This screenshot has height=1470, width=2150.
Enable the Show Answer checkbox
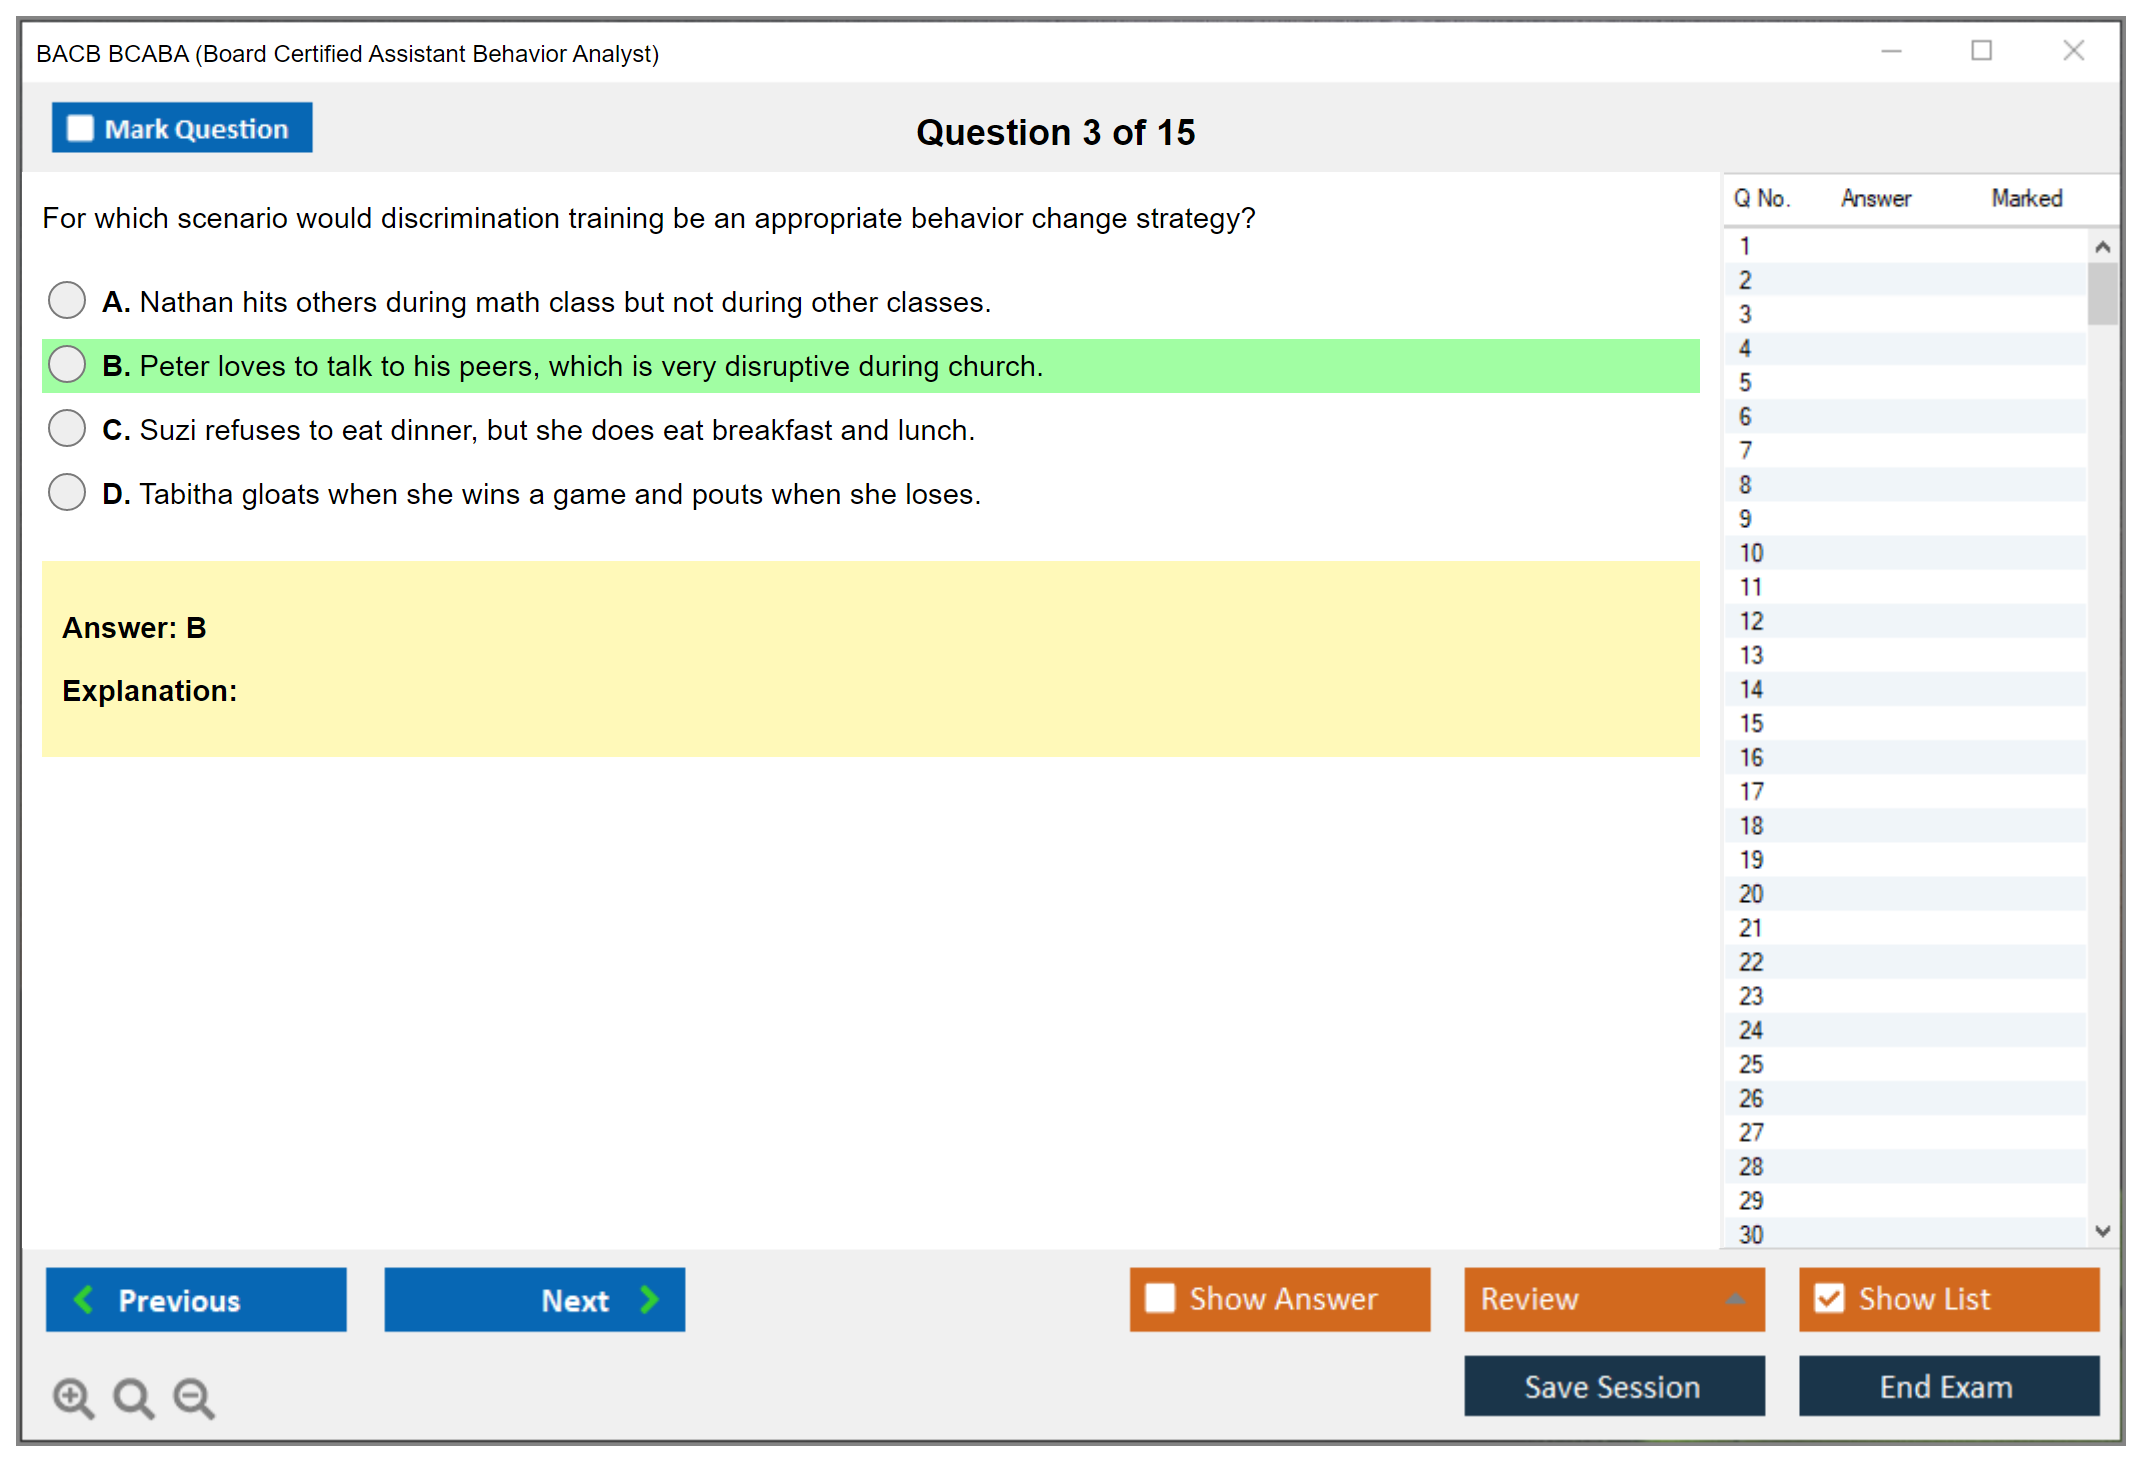pos(1160,1298)
